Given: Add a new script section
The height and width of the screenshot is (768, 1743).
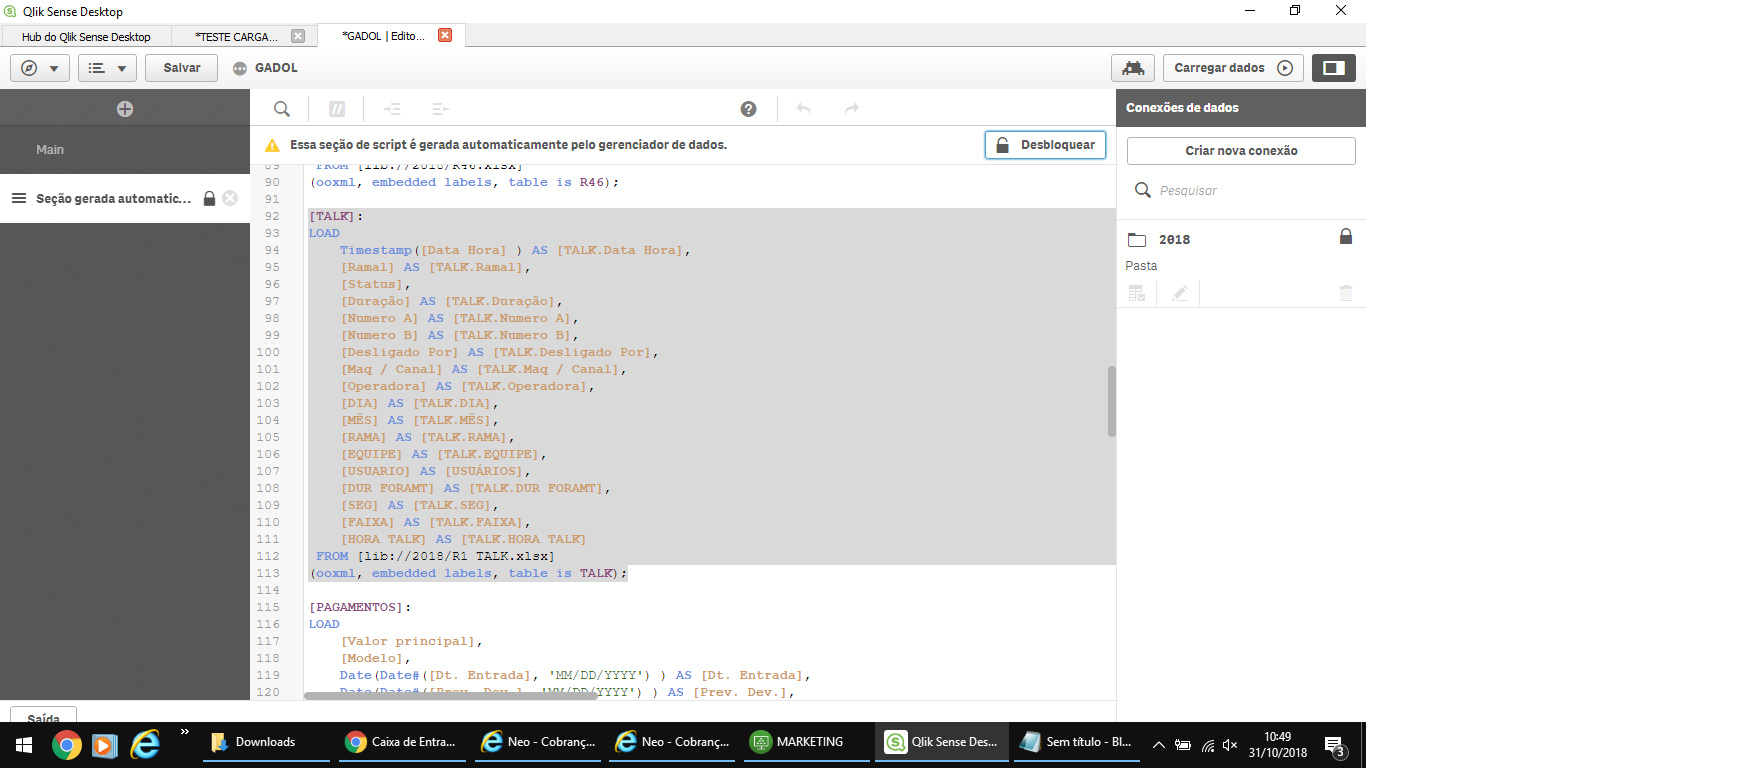Looking at the screenshot, I should [x=125, y=109].
